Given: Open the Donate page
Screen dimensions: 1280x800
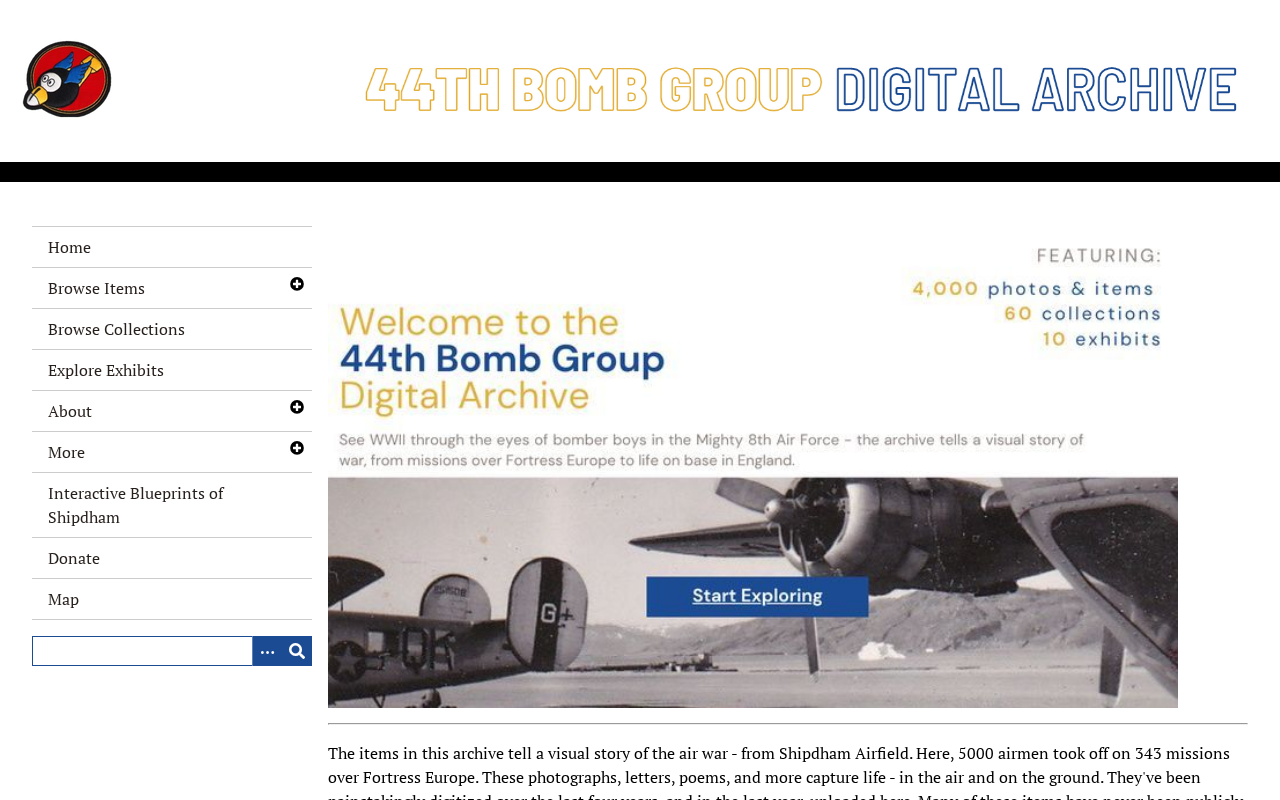Looking at the screenshot, I should [x=172, y=558].
